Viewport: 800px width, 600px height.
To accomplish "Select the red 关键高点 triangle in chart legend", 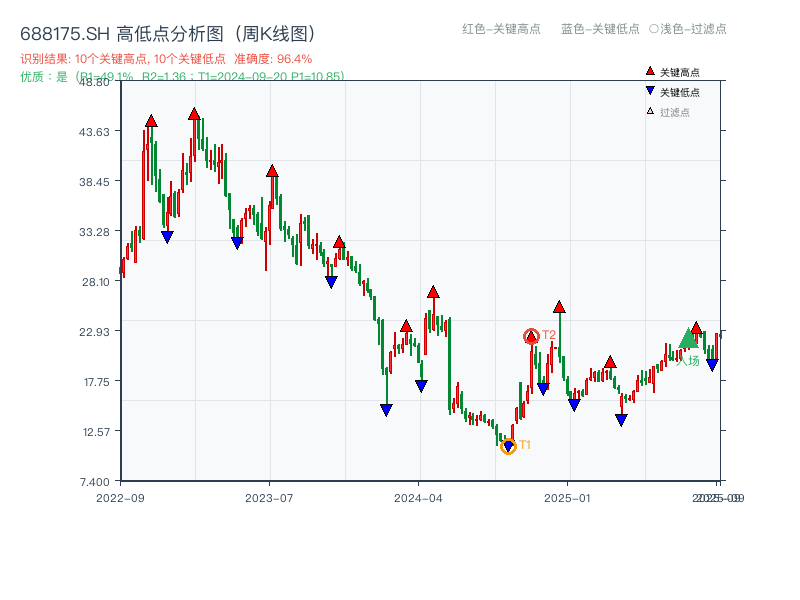I will click(649, 71).
